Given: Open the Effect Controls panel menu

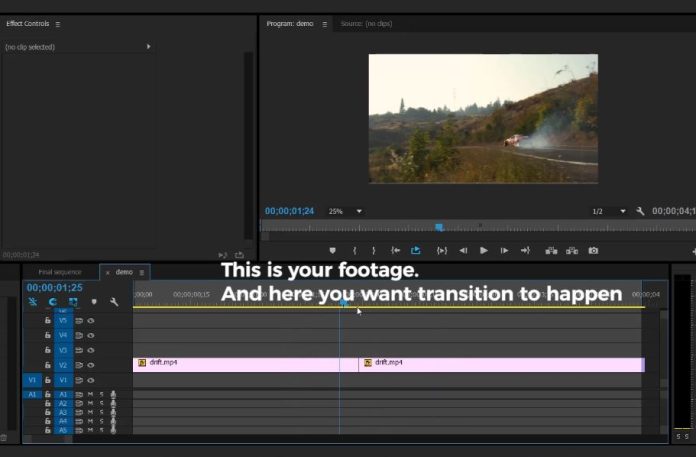Looking at the screenshot, I should (x=57, y=23).
